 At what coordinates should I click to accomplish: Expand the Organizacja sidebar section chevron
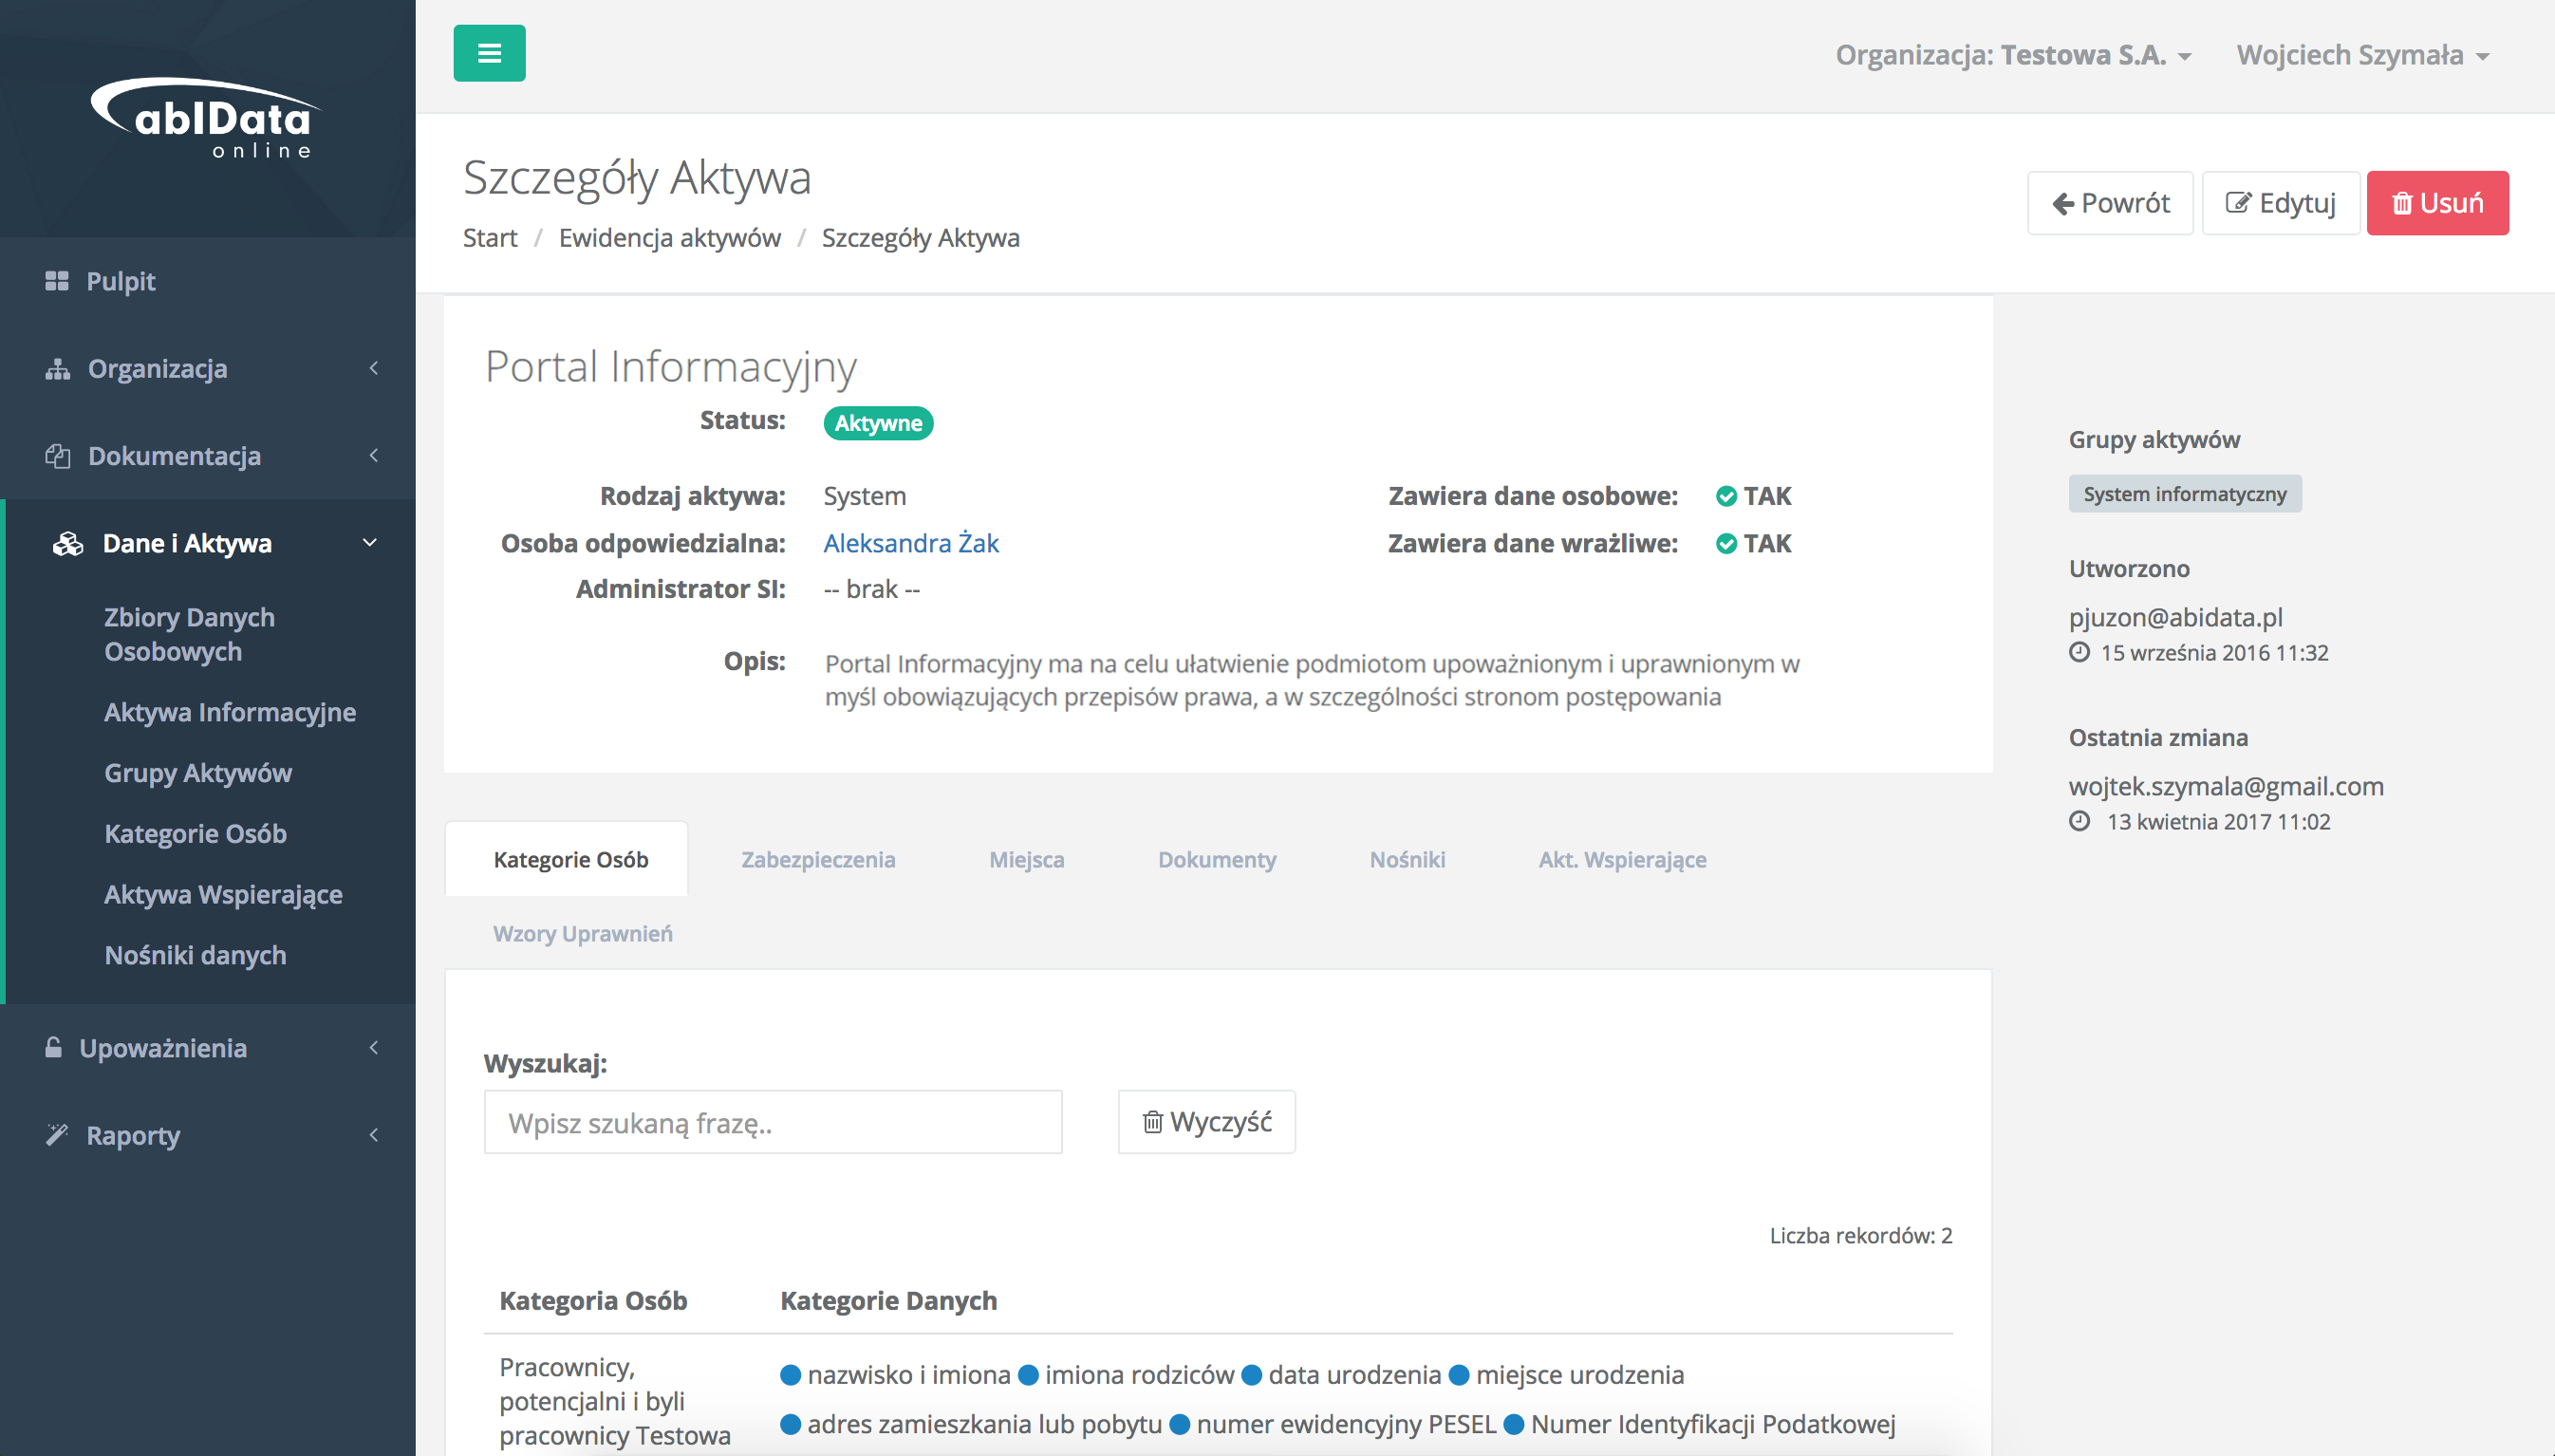click(374, 368)
